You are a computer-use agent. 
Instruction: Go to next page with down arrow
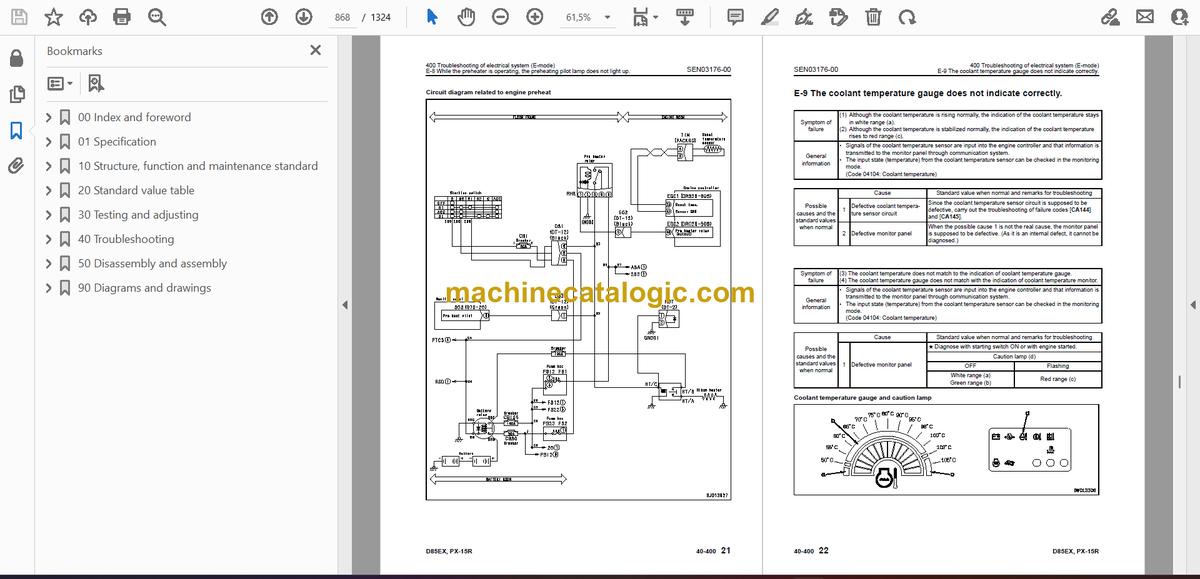303,17
